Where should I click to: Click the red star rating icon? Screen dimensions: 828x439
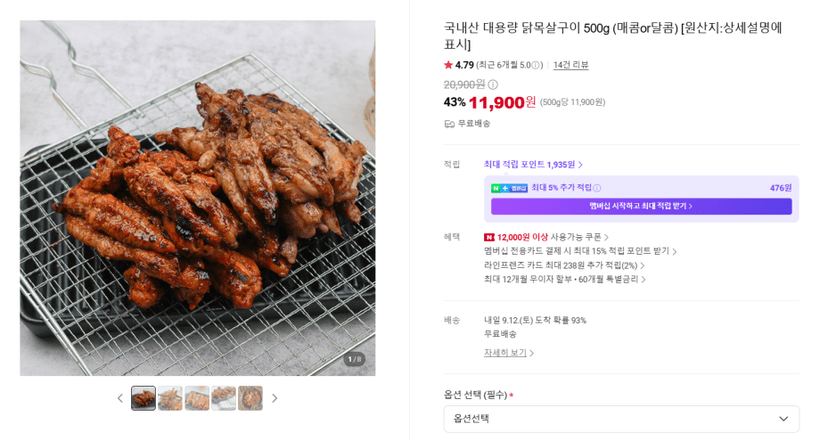tap(448, 65)
